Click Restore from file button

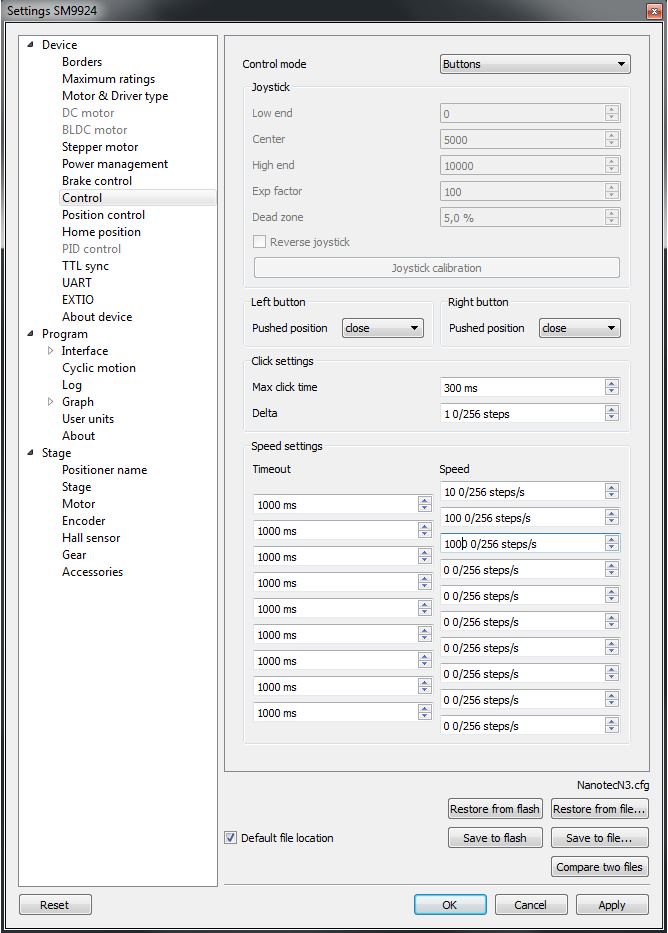[599, 809]
